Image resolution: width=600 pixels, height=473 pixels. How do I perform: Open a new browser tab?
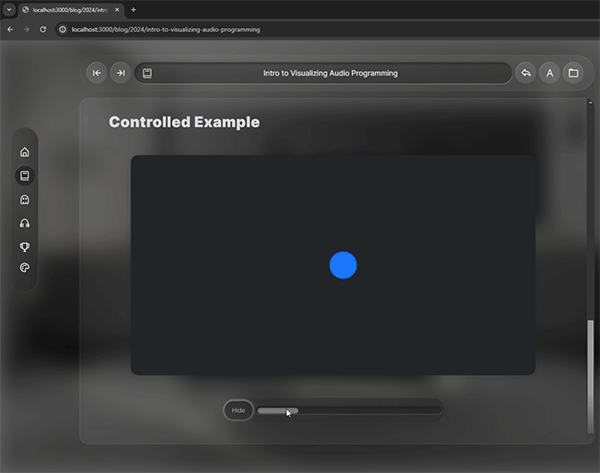(x=134, y=10)
